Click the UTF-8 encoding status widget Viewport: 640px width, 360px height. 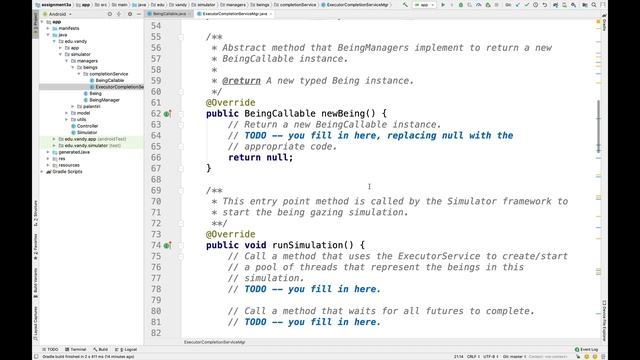491,356
